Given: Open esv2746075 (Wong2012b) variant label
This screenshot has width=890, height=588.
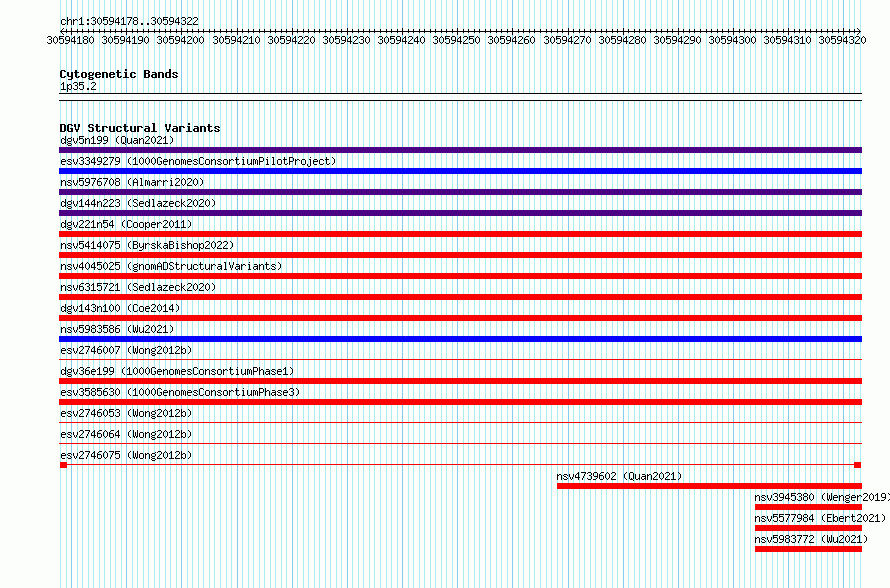Looking at the screenshot, I should click(126, 455).
